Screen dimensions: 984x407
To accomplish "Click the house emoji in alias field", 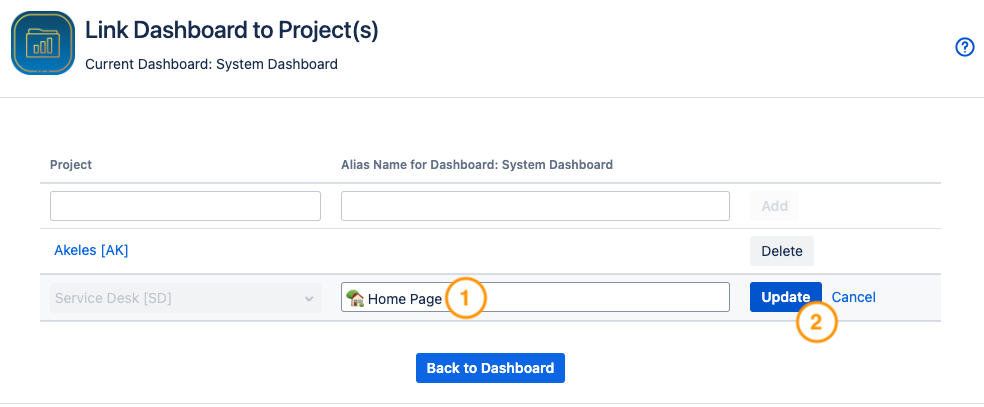I will click(355, 298).
